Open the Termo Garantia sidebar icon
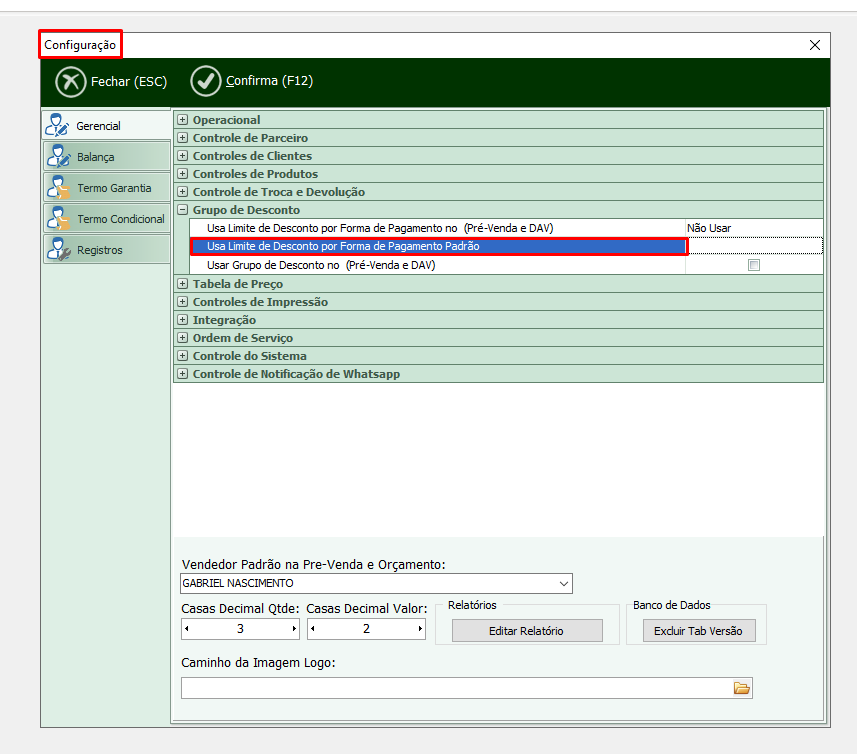857x754 pixels. 59,188
